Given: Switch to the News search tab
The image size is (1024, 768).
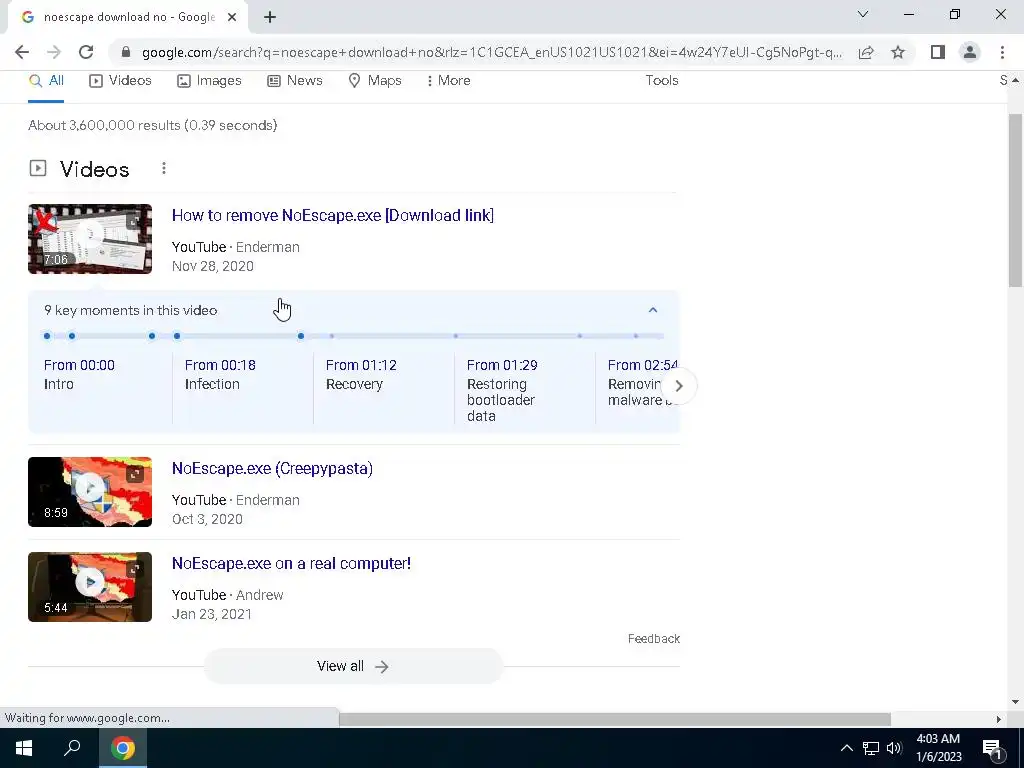Looking at the screenshot, I should click(x=295, y=81).
